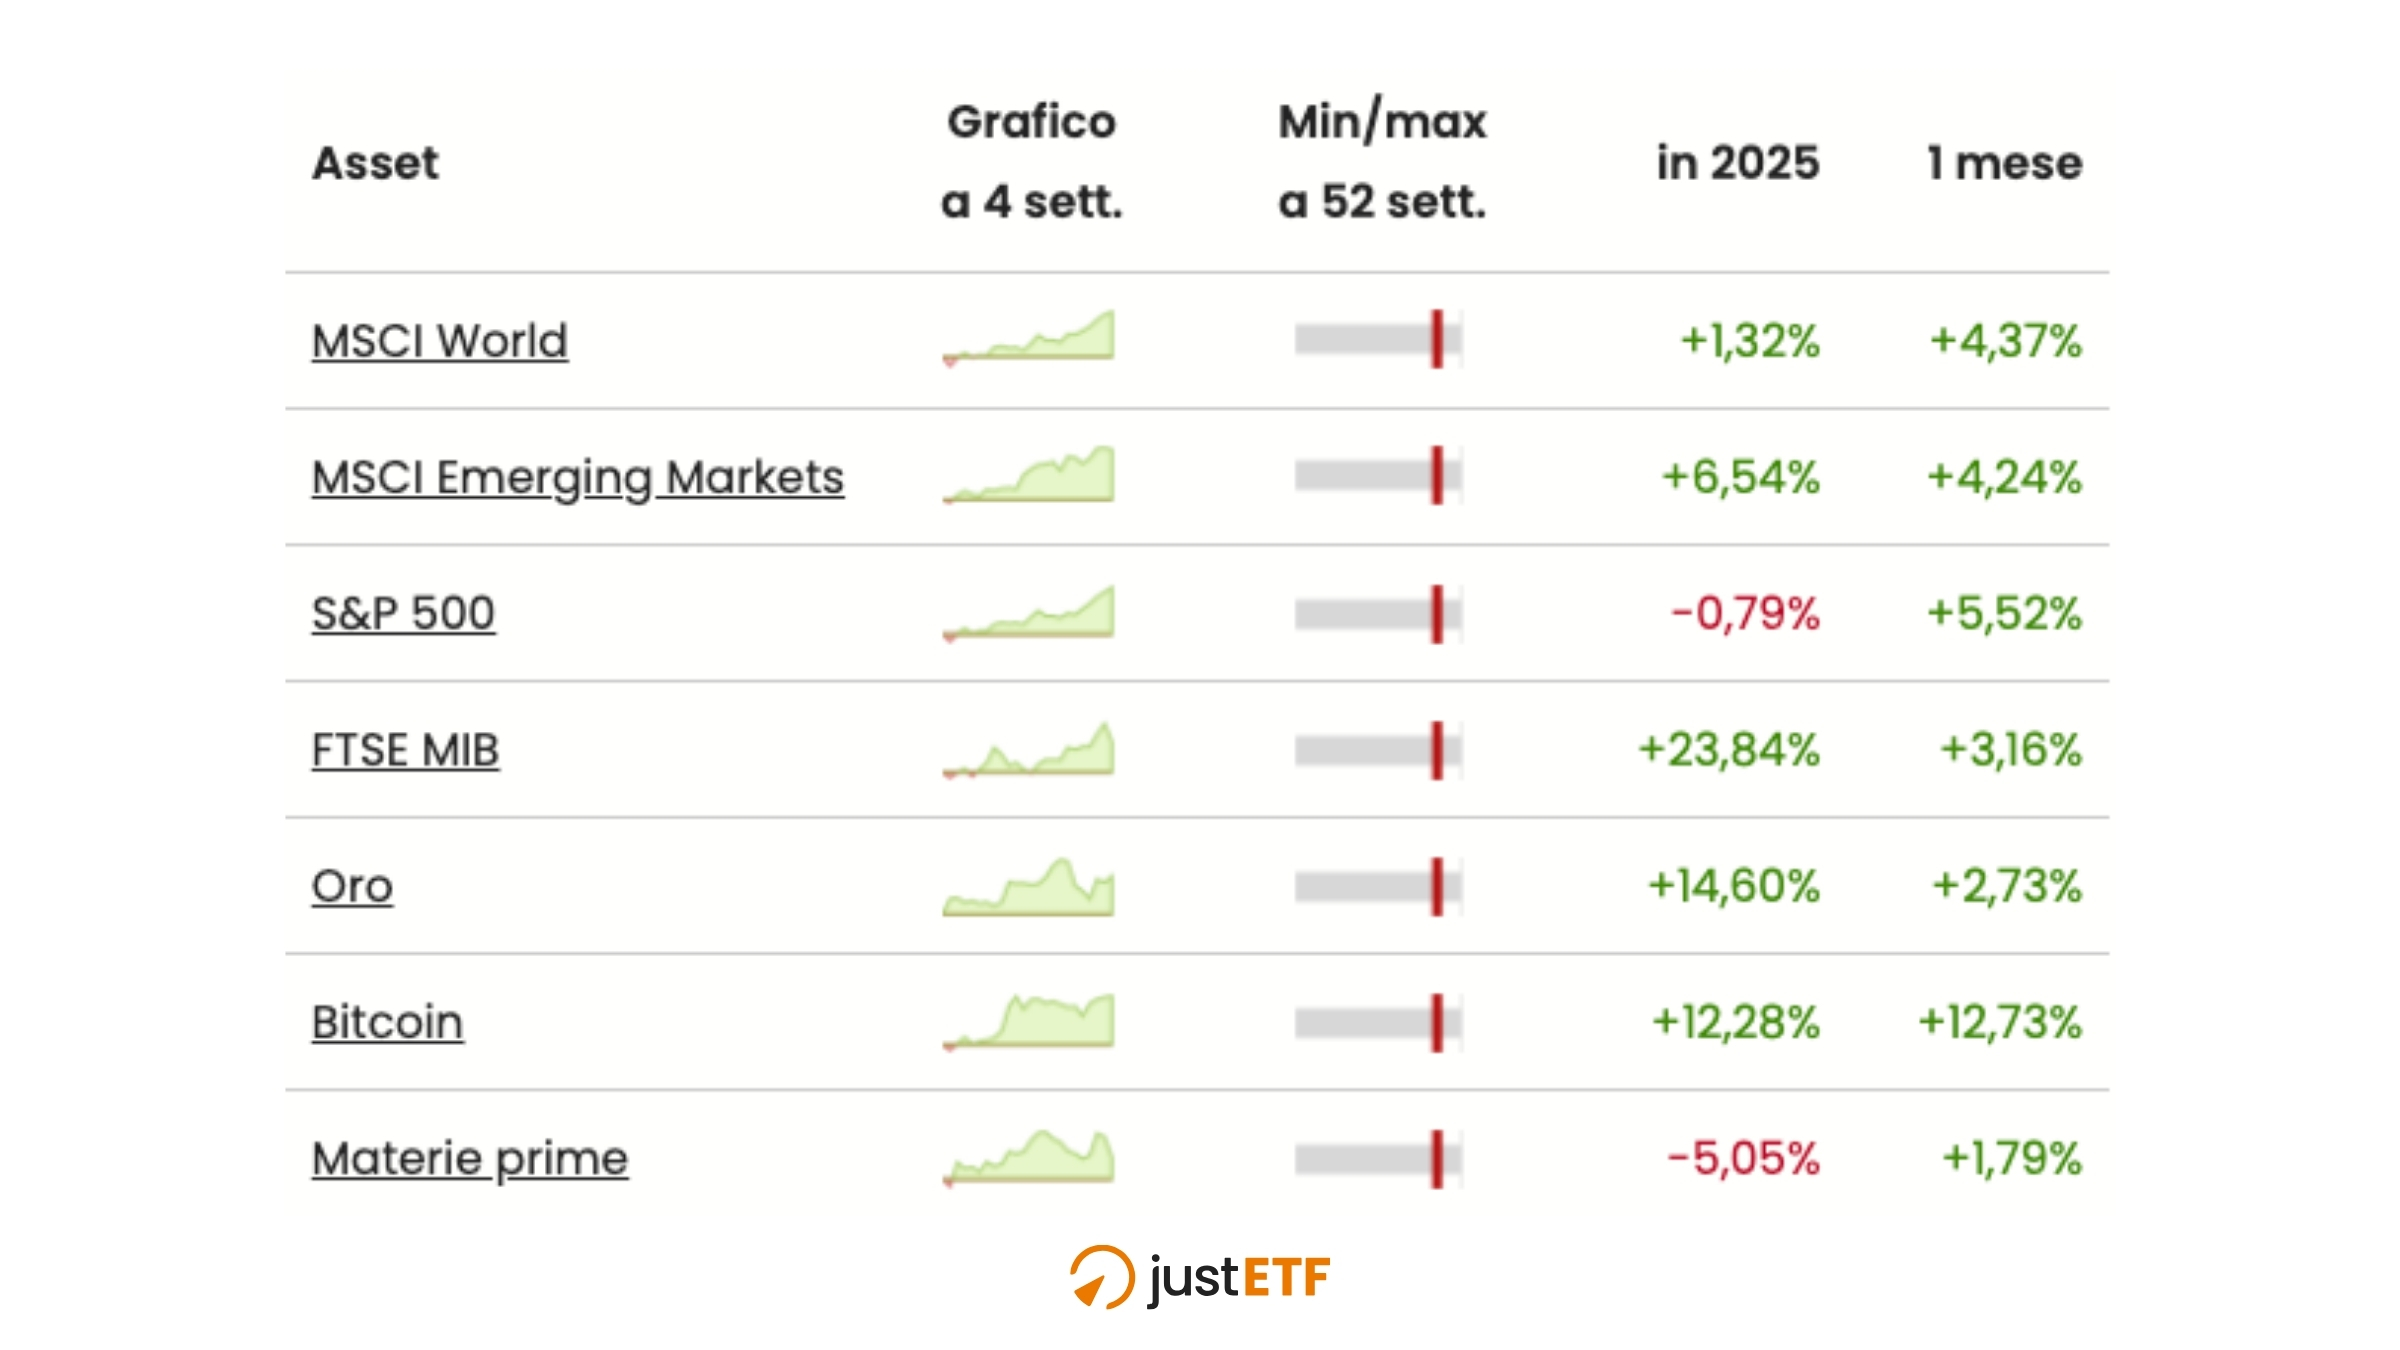2400x1350 pixels.
Task: Click the '1 mese' column header
Action: click(2004, 162)
